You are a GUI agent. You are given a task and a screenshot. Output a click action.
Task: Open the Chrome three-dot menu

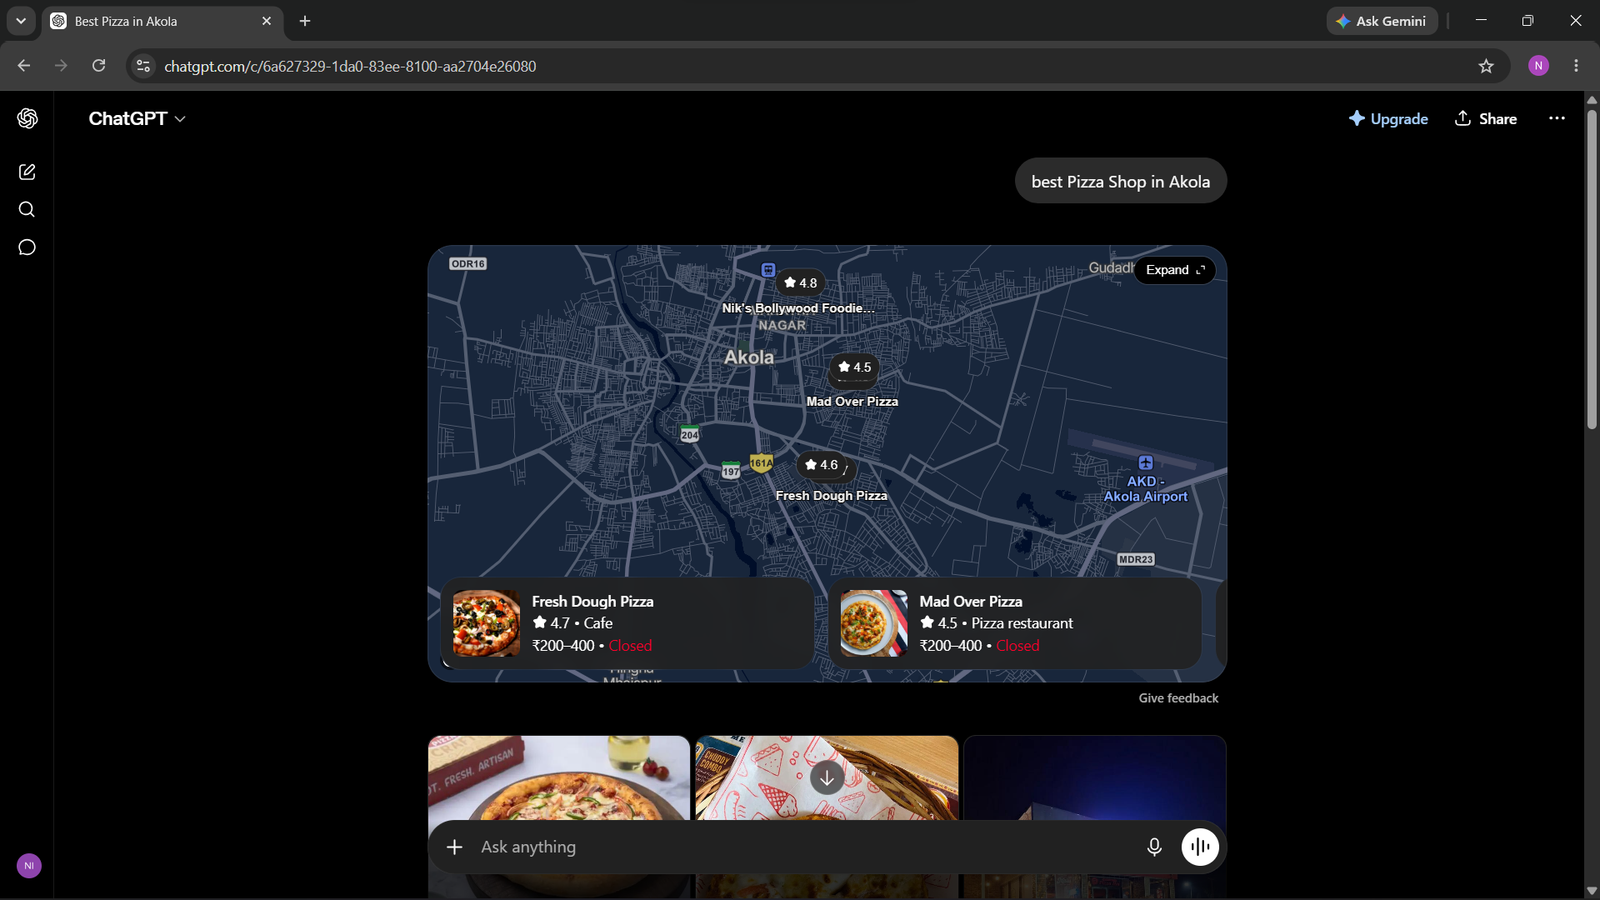(x=1576, y=66)
